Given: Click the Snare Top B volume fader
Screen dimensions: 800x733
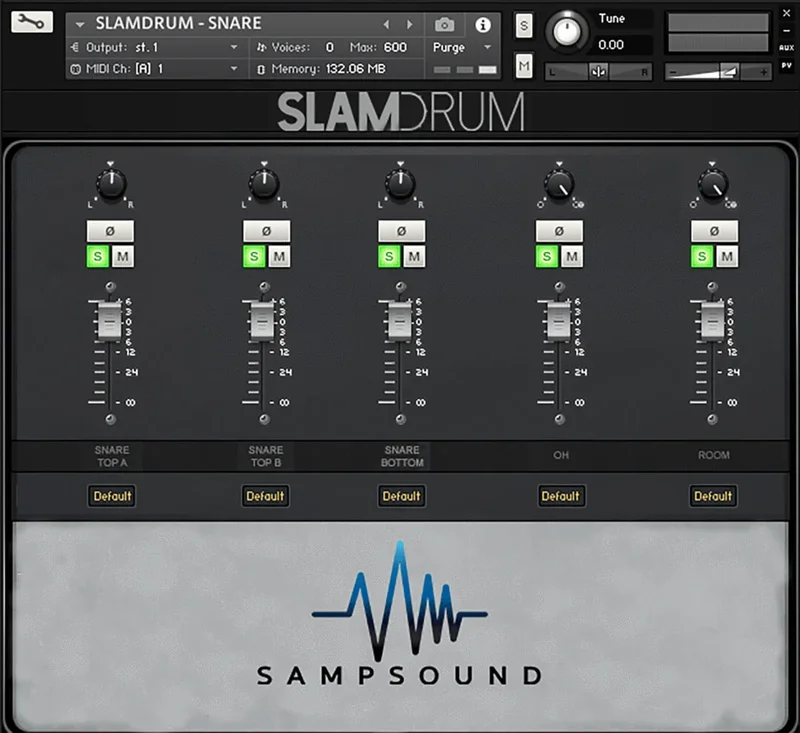Looking at the screenshot, I should [x=262, y=321].
